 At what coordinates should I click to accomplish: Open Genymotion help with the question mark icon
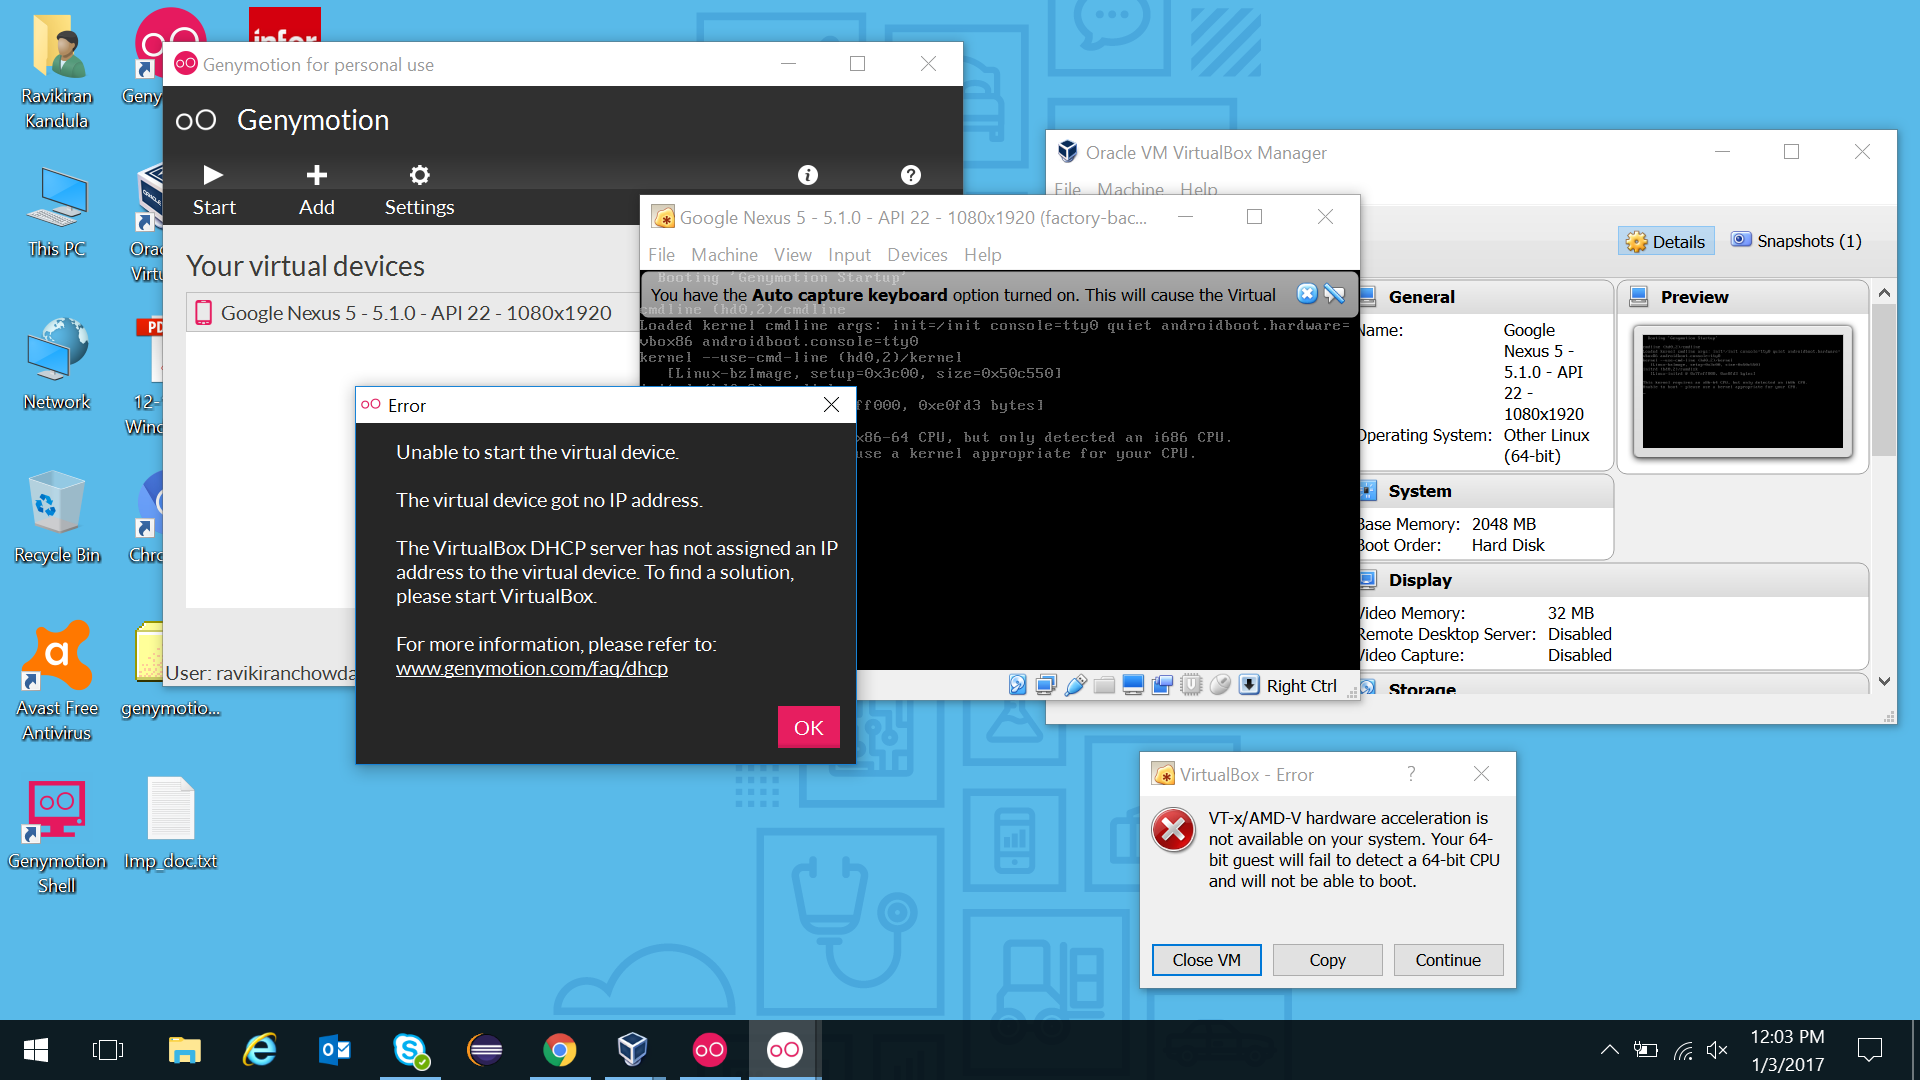[910, 175]
